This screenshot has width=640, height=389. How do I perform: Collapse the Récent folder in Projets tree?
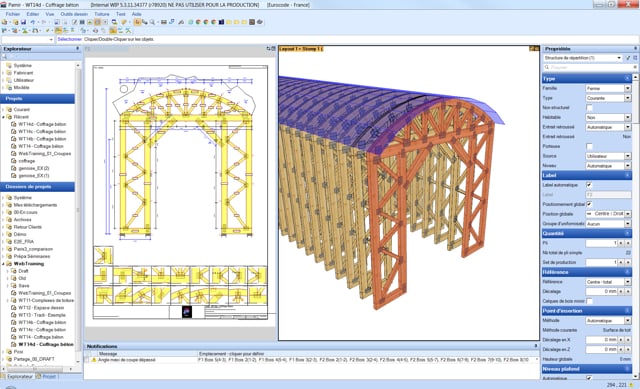click(4, 117)
